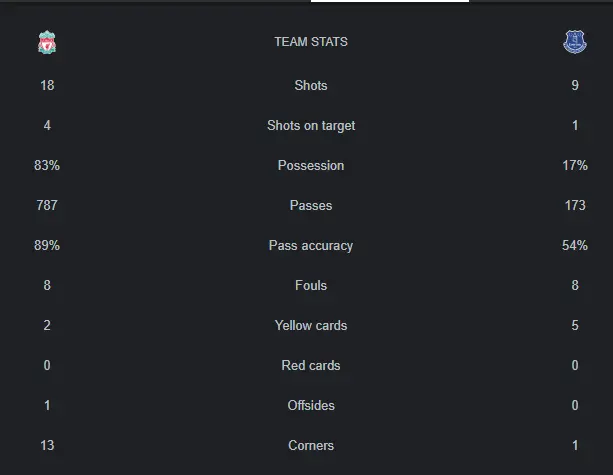Select the TEAM STATS header

[311, 42]
